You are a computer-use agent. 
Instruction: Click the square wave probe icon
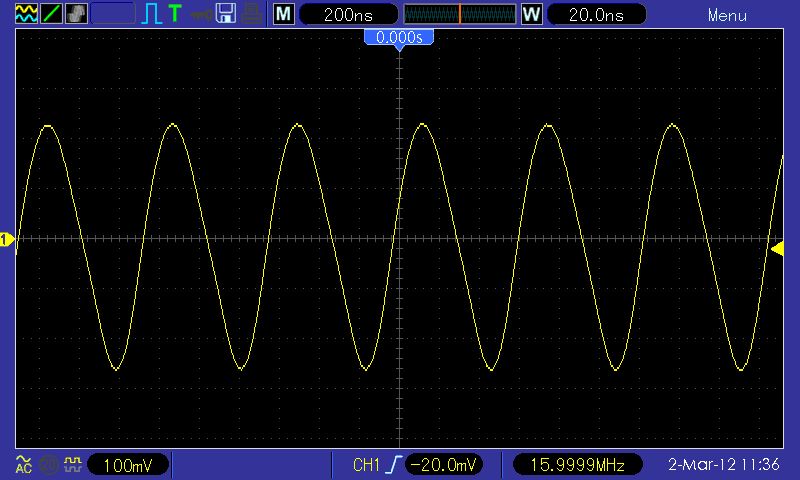[x=72, y=464]
